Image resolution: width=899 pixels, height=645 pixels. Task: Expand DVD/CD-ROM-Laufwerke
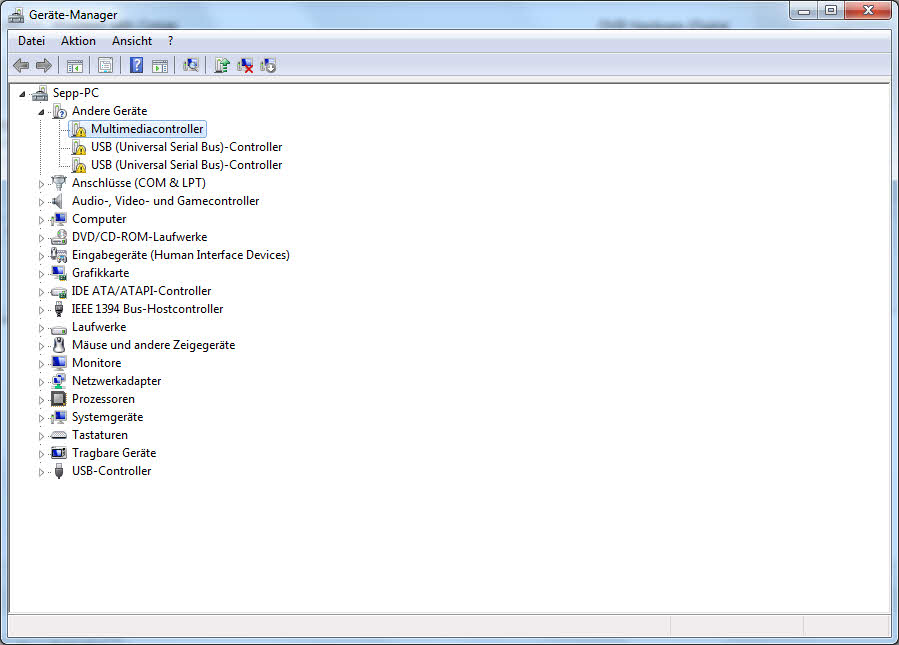click(41, 238)
